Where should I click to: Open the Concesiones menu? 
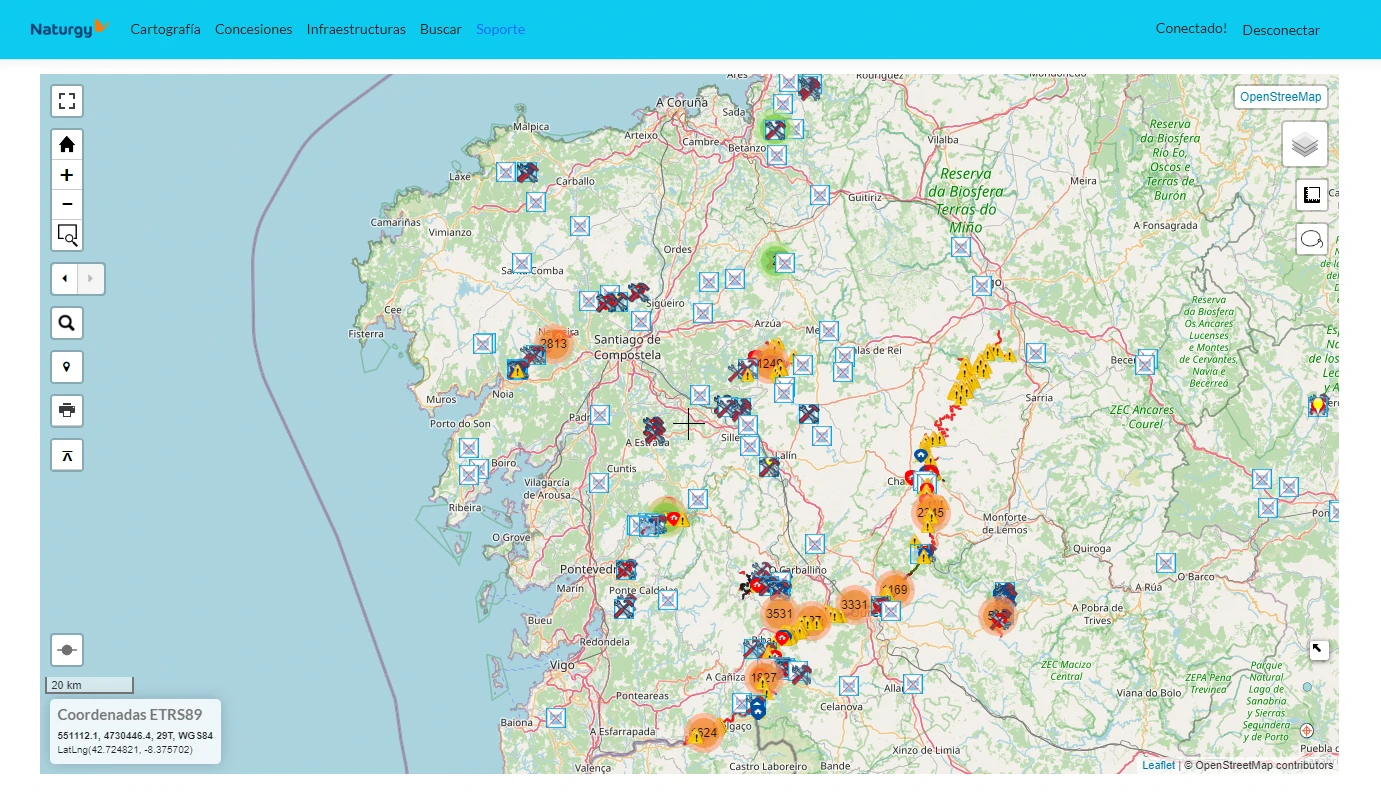[x=253, y=29]
